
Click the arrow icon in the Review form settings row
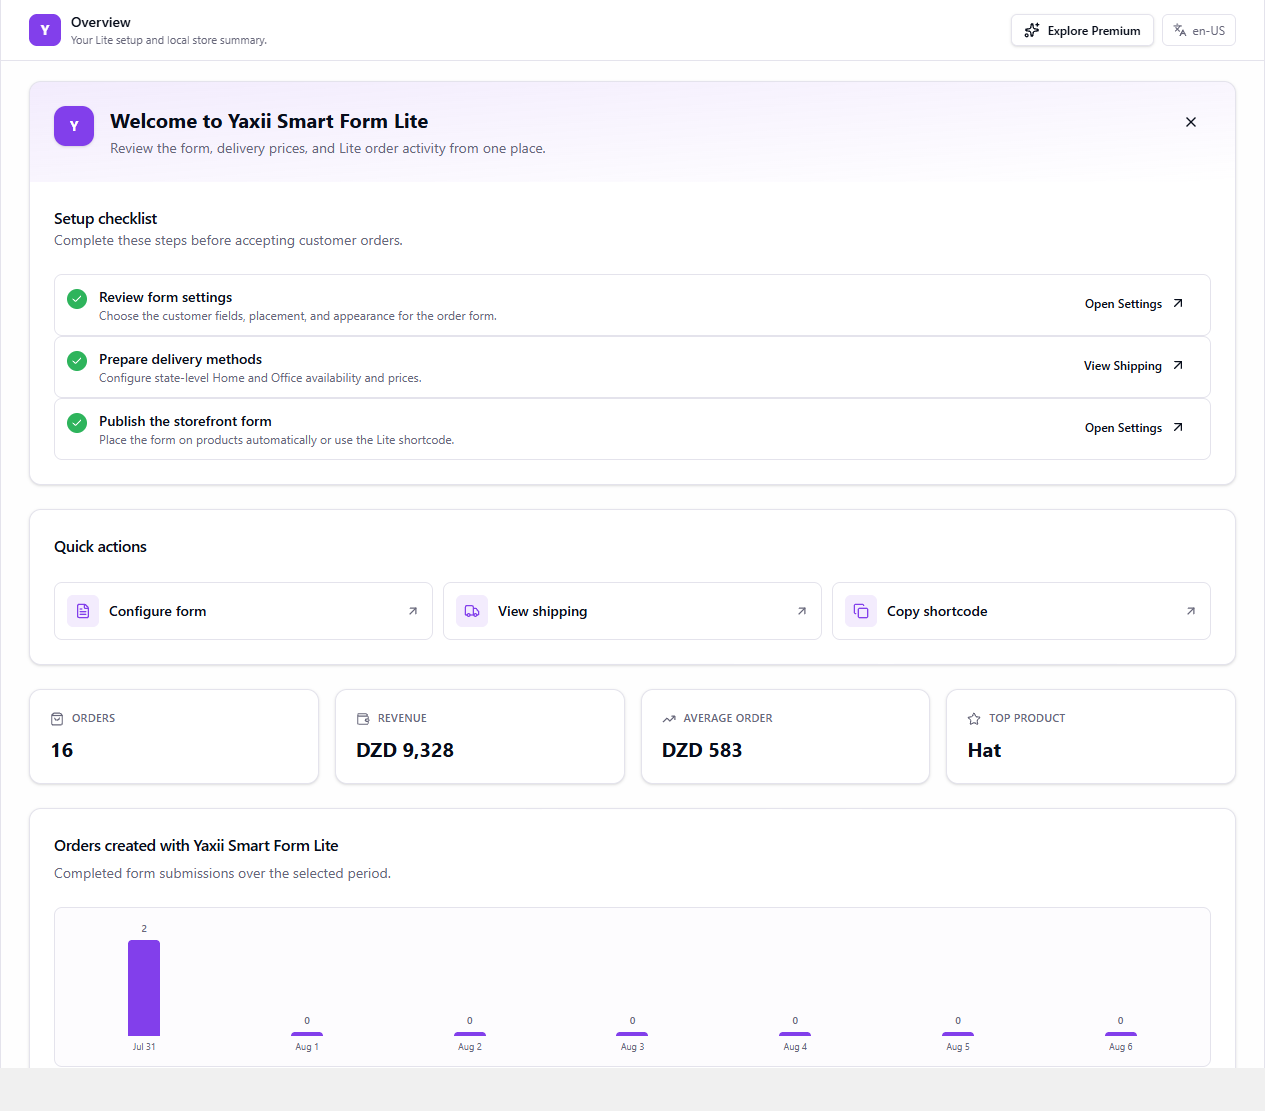(x=1178, y=303)
